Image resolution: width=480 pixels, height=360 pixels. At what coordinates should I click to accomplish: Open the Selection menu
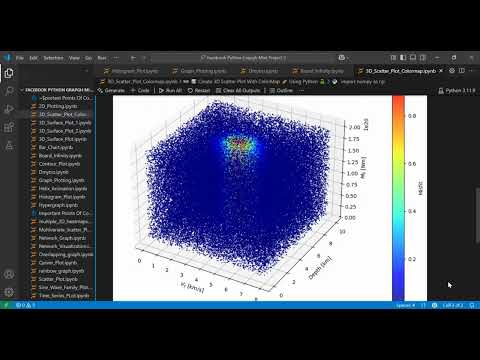[53, 58]
